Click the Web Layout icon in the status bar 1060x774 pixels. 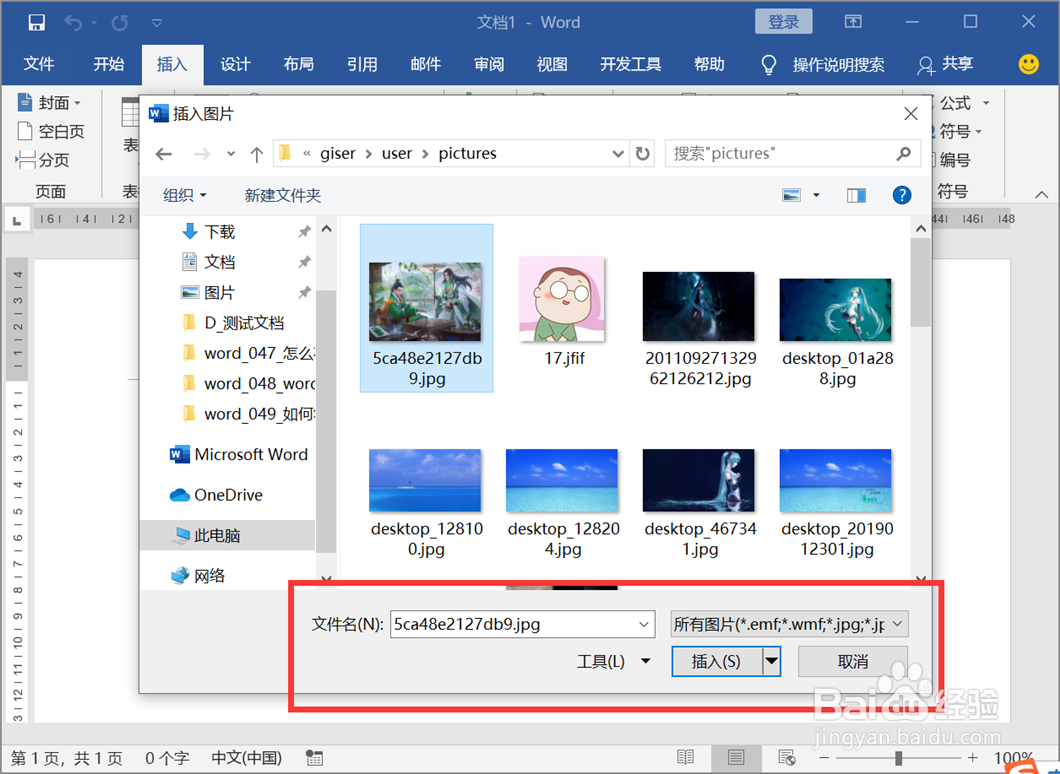(786, 757)
